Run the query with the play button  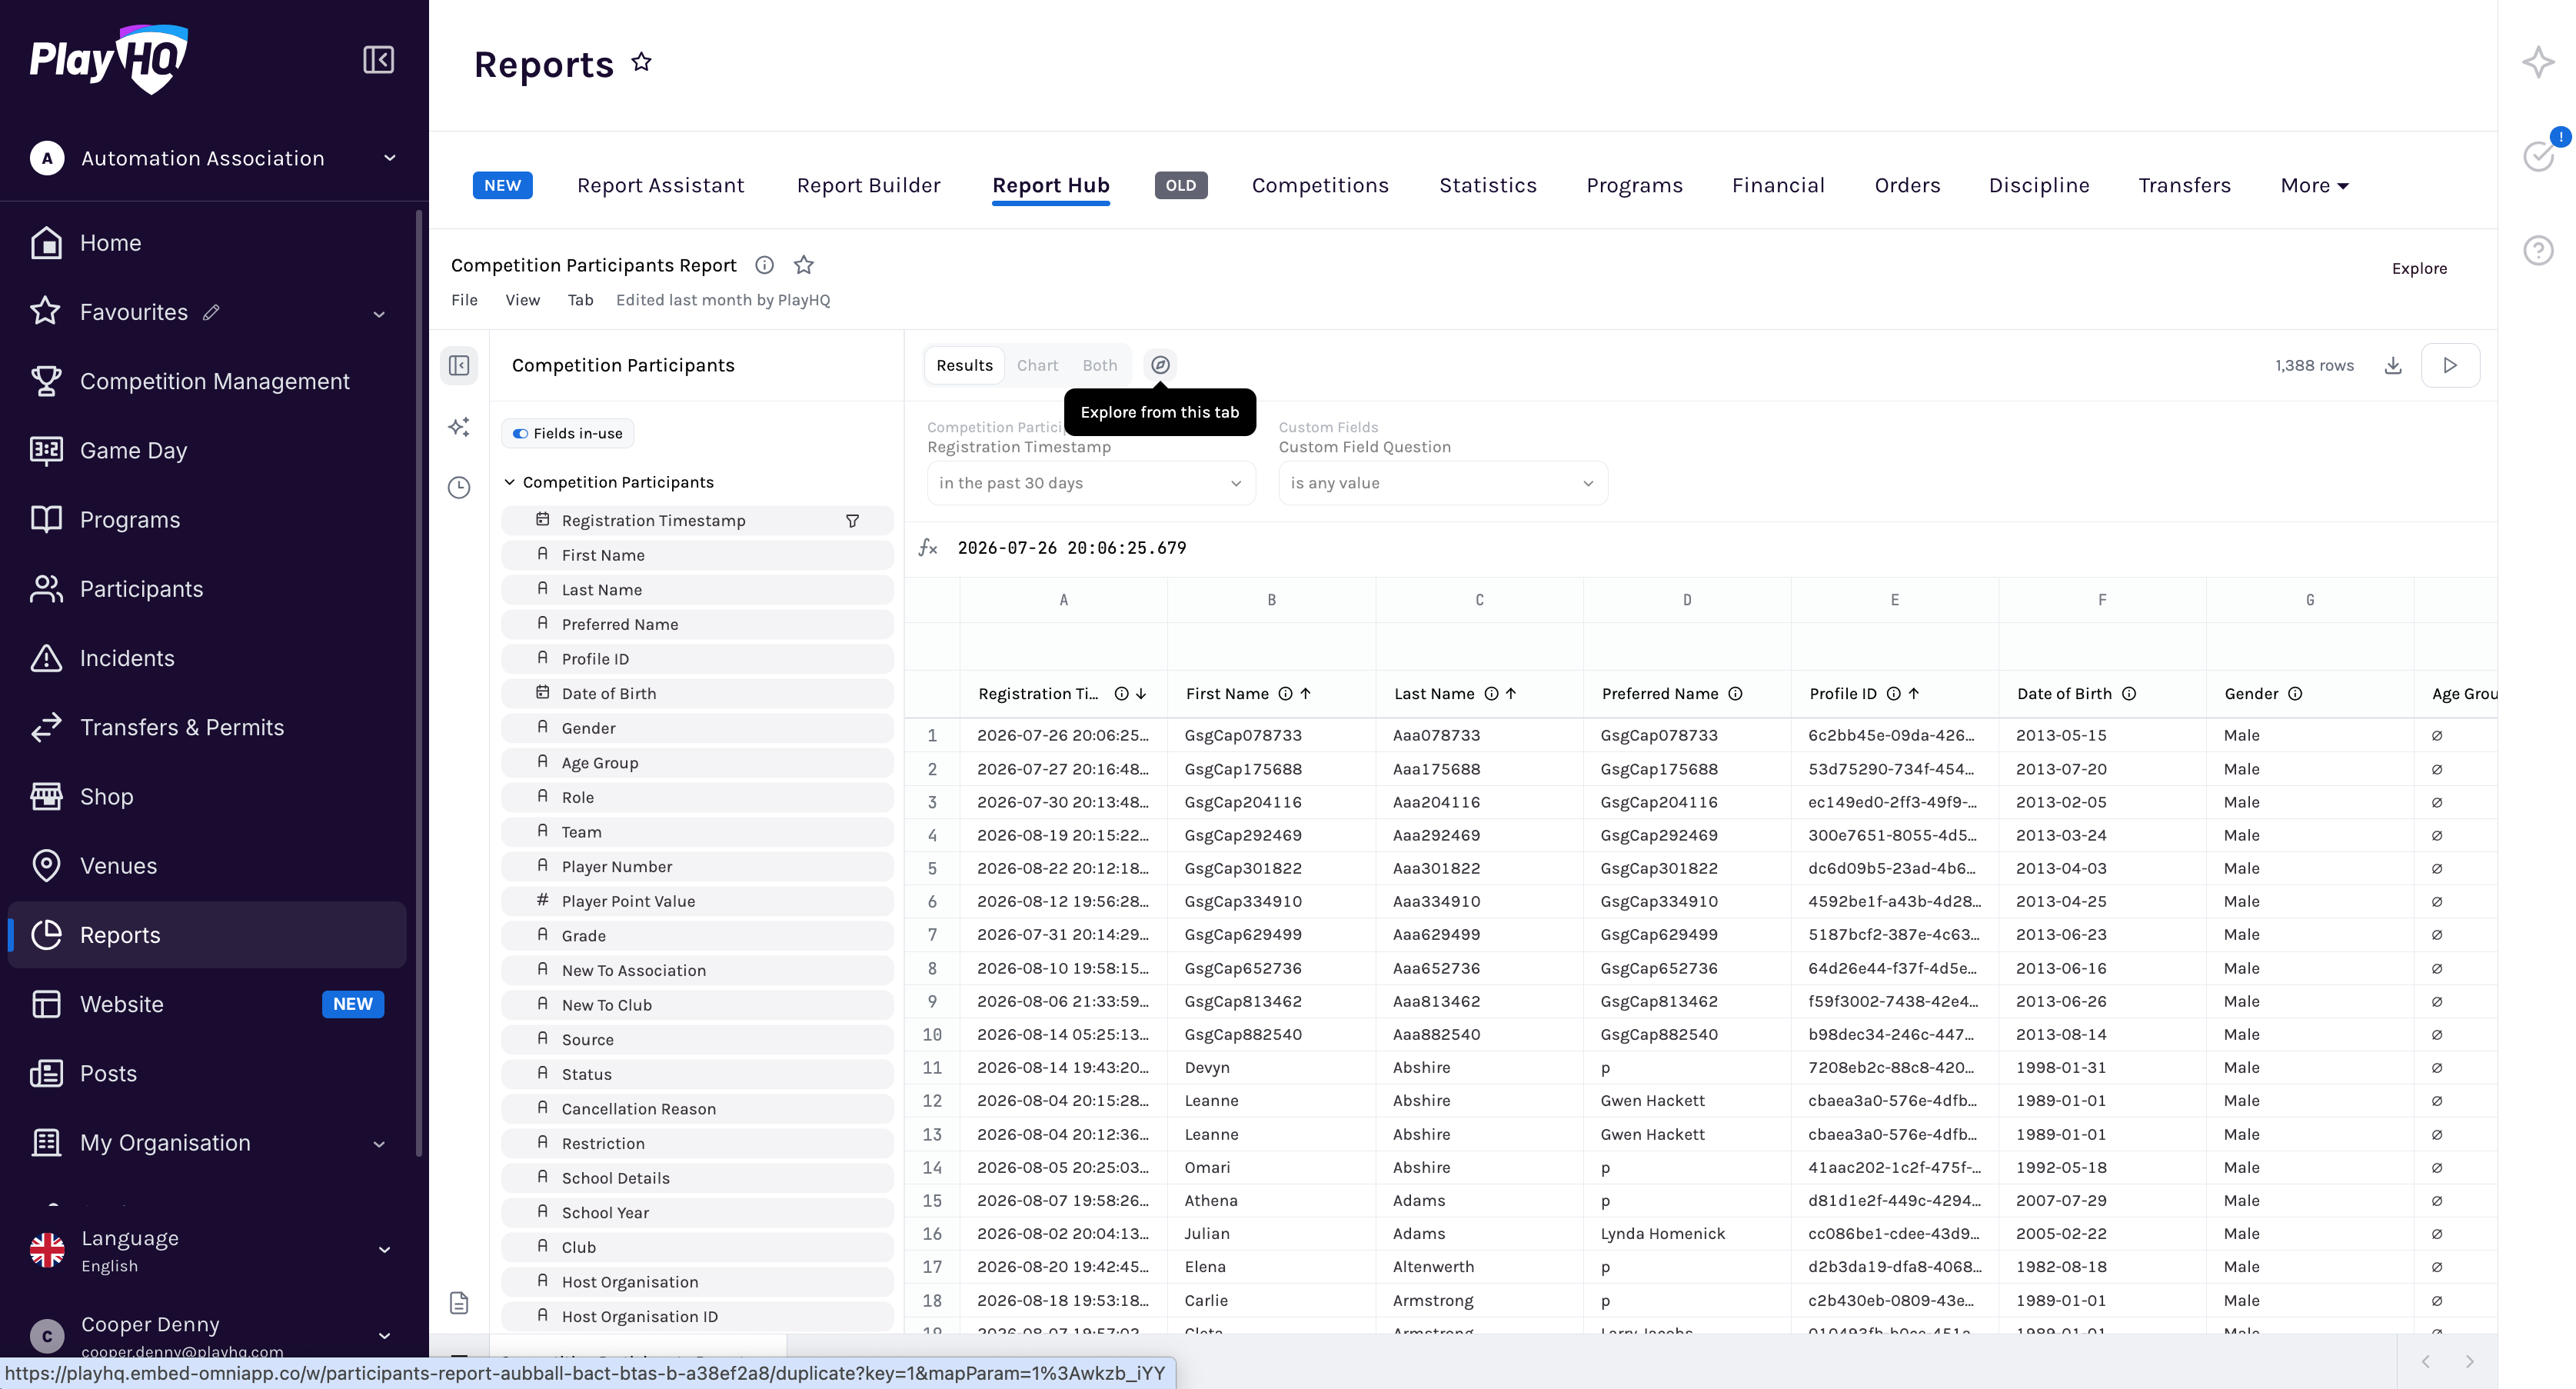[x=2450, y=365]
